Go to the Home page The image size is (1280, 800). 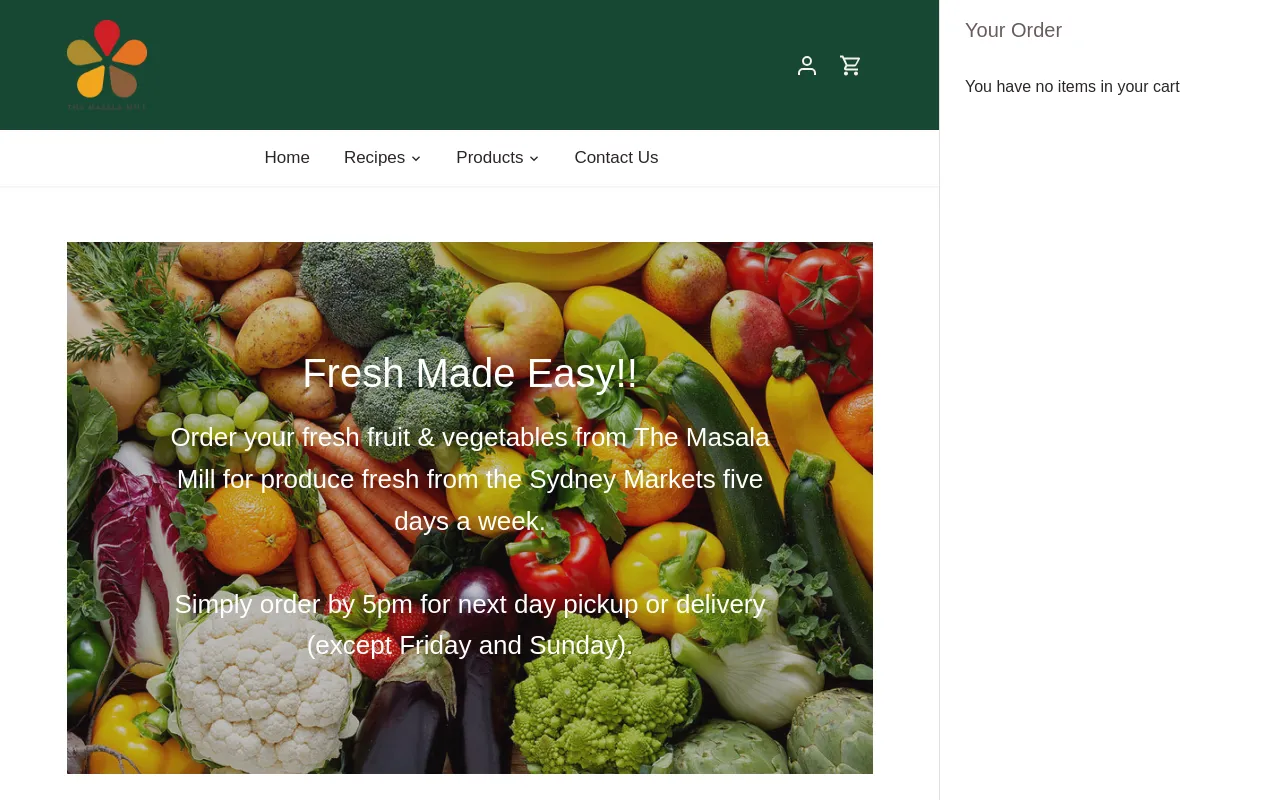pyautogui.click(x=287, y=158)
